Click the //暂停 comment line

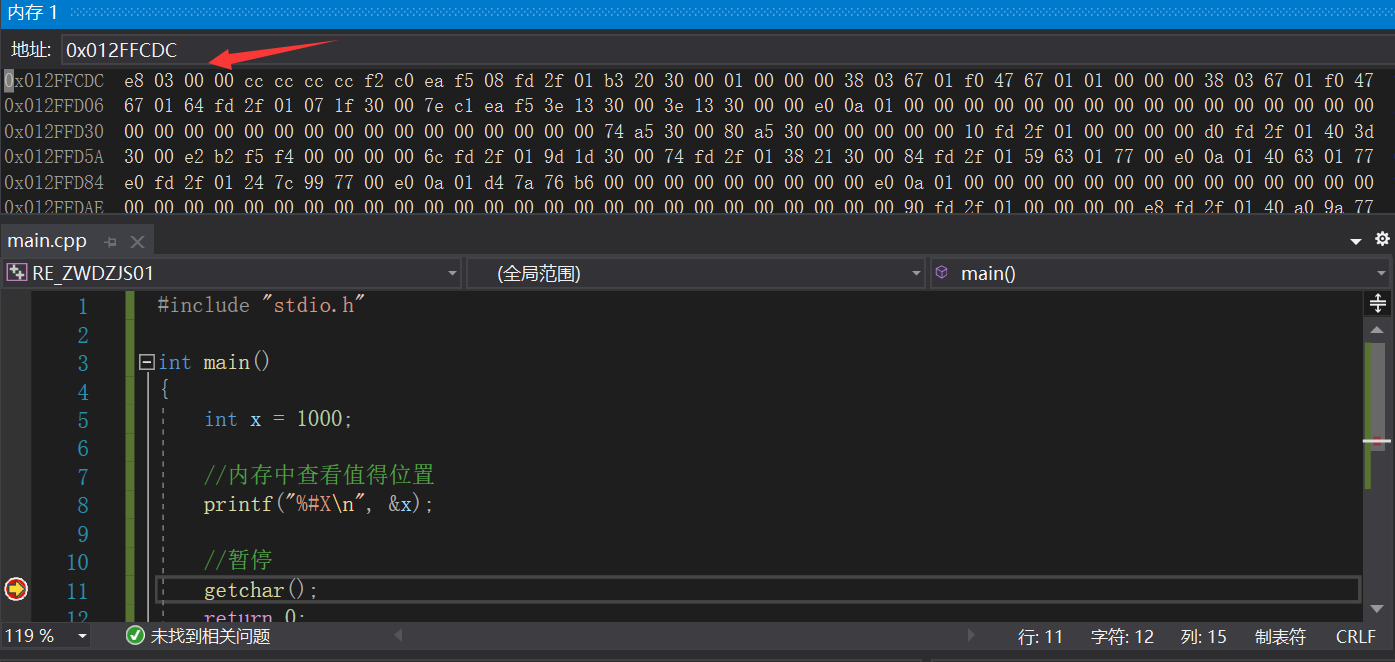pyautogui.click(x=238, y=560)
